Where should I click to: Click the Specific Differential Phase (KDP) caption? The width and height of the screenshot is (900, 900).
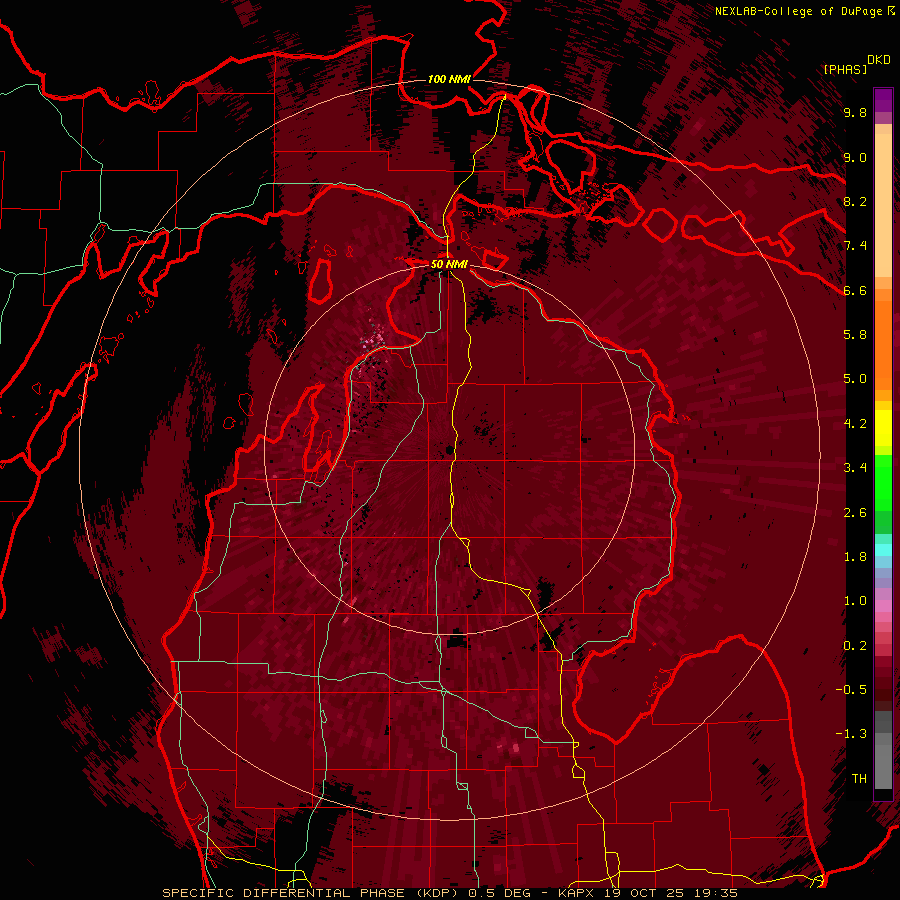[x=311, y=893]
